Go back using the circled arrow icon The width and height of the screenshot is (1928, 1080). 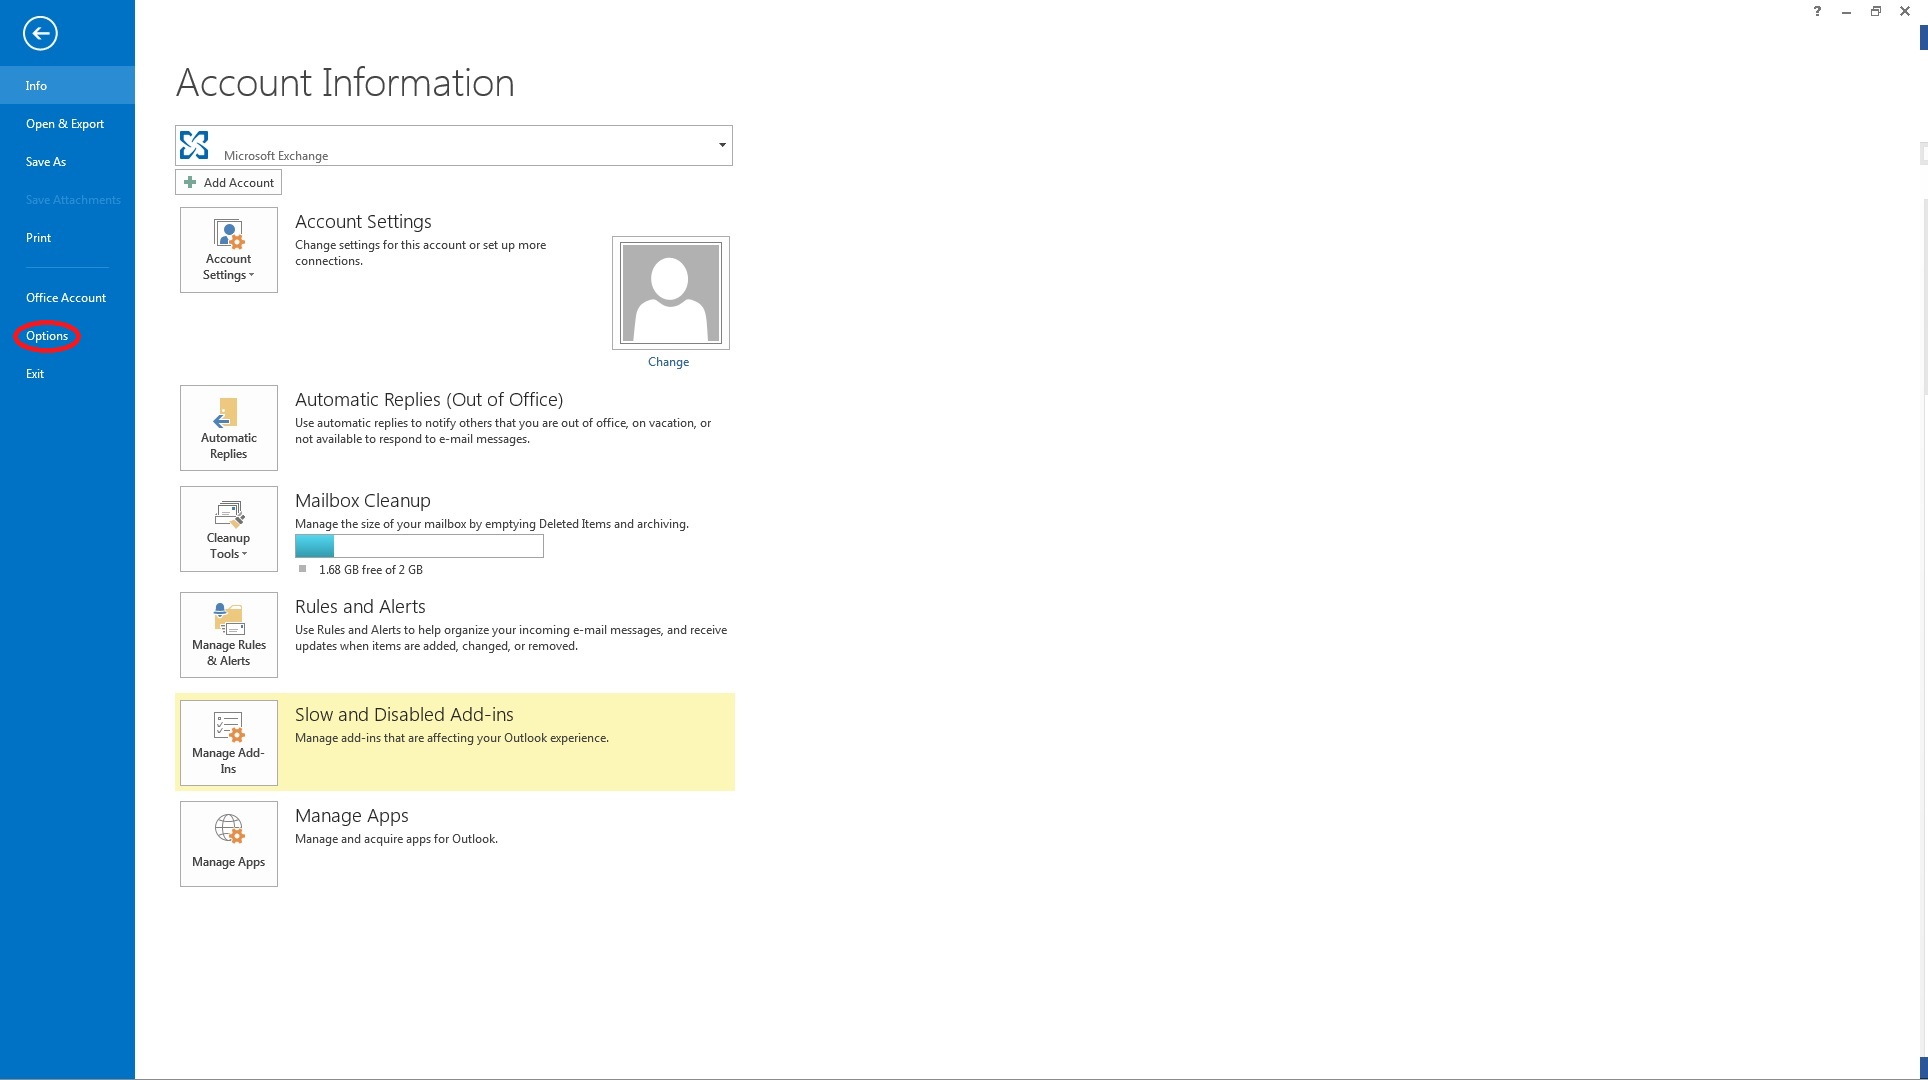coord(40,33)
